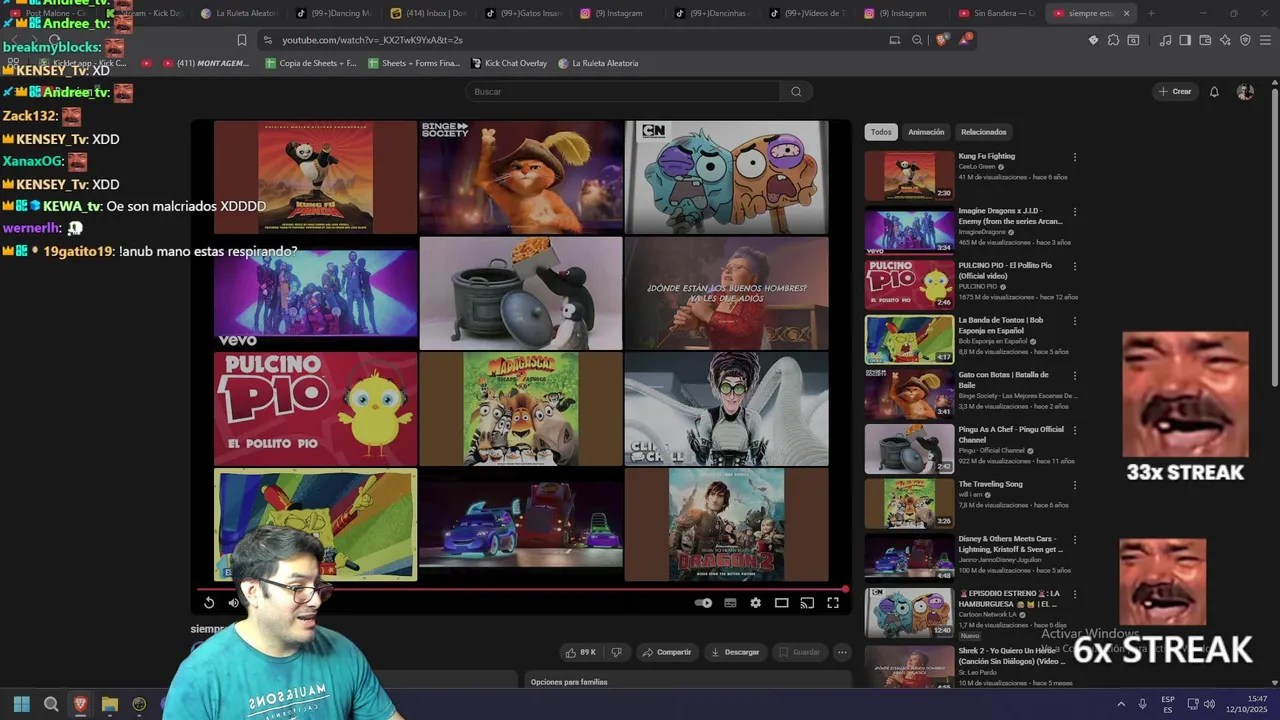Open options menu for Disney & Others Meets Cars
The width and height of the screenshot is (1280, 720).
[x=1075, y=539]
